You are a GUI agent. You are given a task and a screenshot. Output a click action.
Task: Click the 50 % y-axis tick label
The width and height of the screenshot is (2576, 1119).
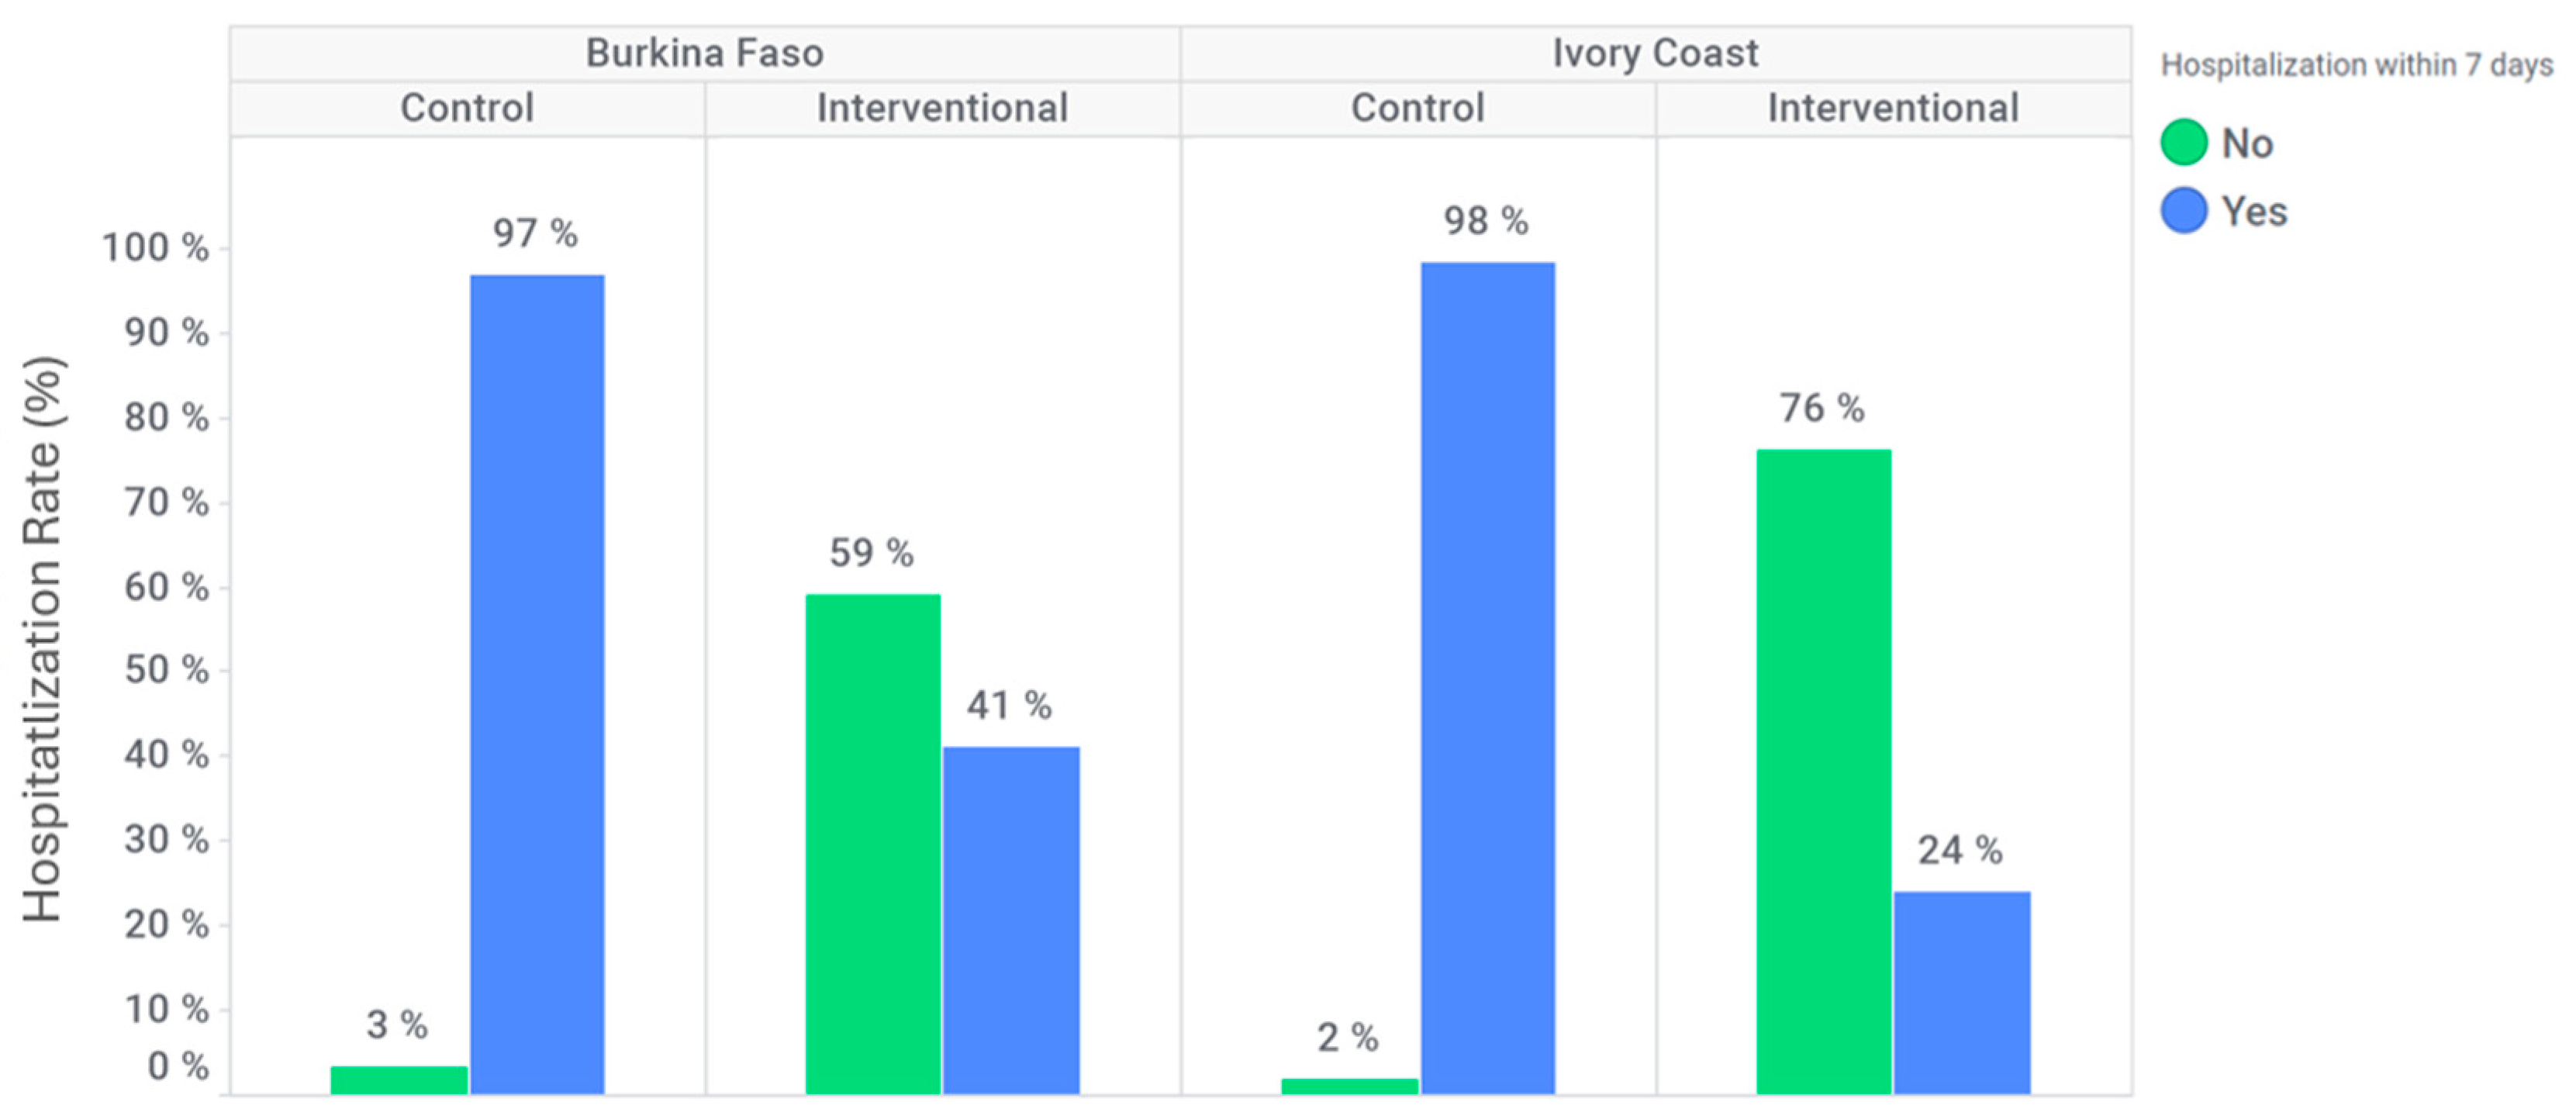click(166, 670)
